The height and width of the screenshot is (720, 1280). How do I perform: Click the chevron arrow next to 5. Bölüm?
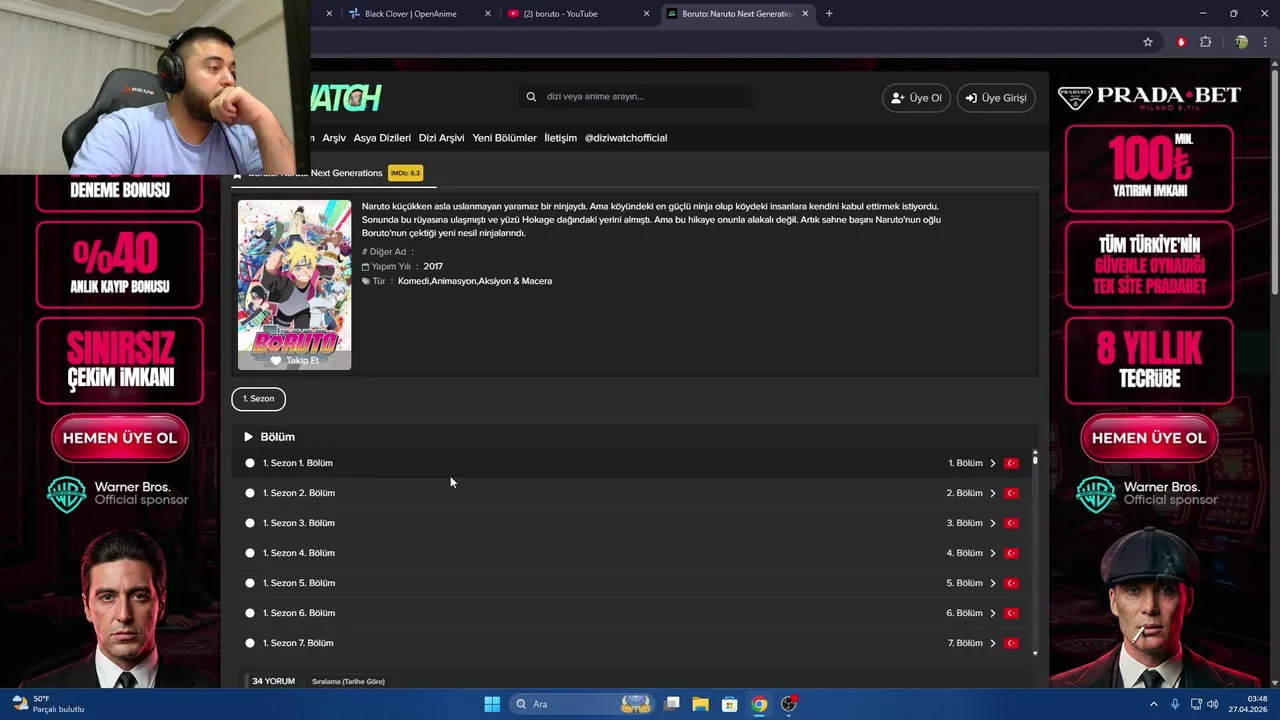click(x=993, y=583)
